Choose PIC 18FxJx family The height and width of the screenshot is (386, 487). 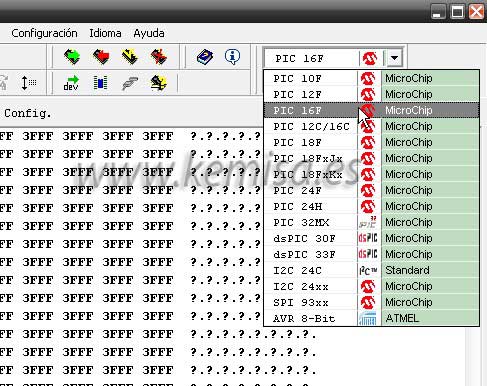click(371, 158)
